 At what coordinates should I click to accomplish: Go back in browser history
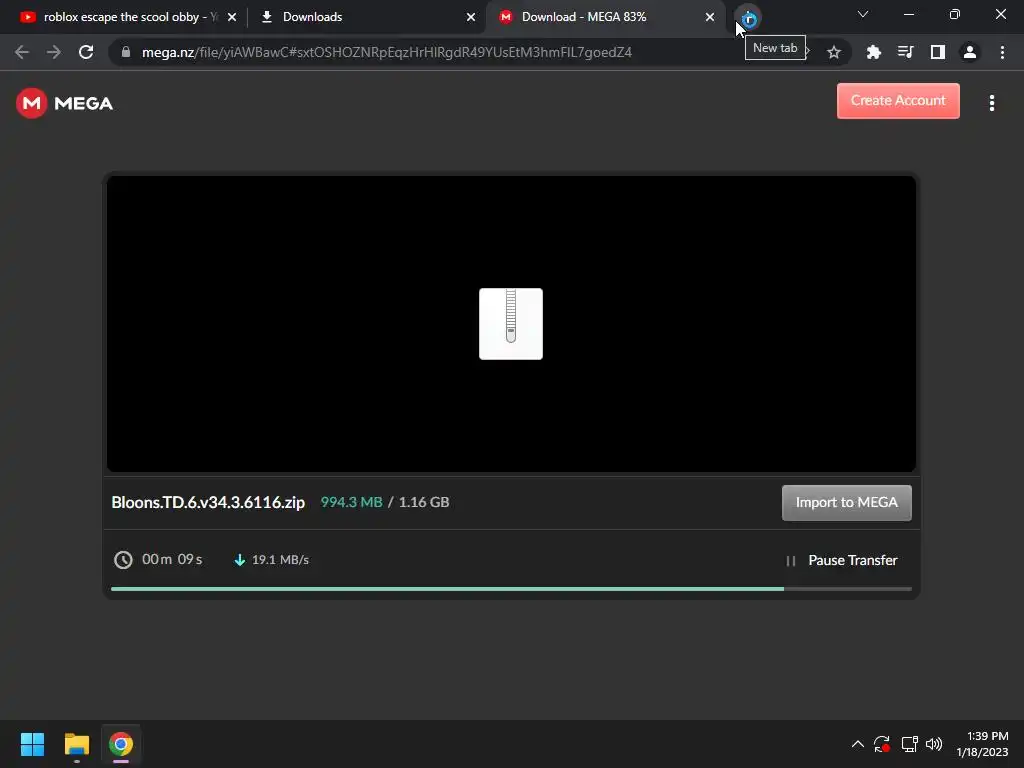tap(22, 52)
